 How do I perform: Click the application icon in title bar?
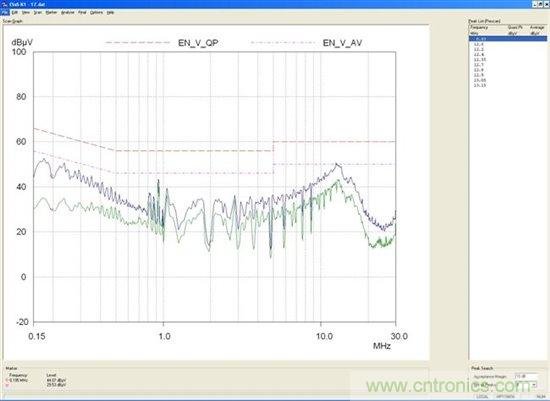[x=5, y=4]
